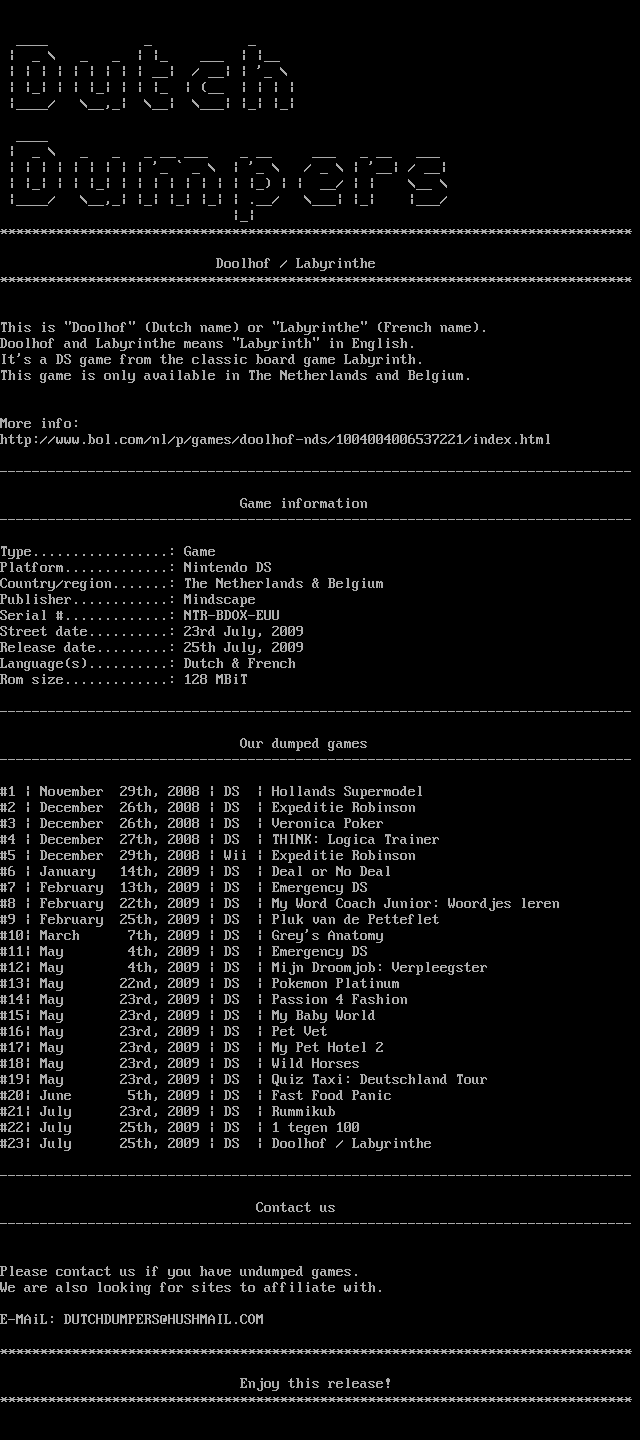
Task: Click the 'Grey's Anatomy' entry
Action: 328,936
